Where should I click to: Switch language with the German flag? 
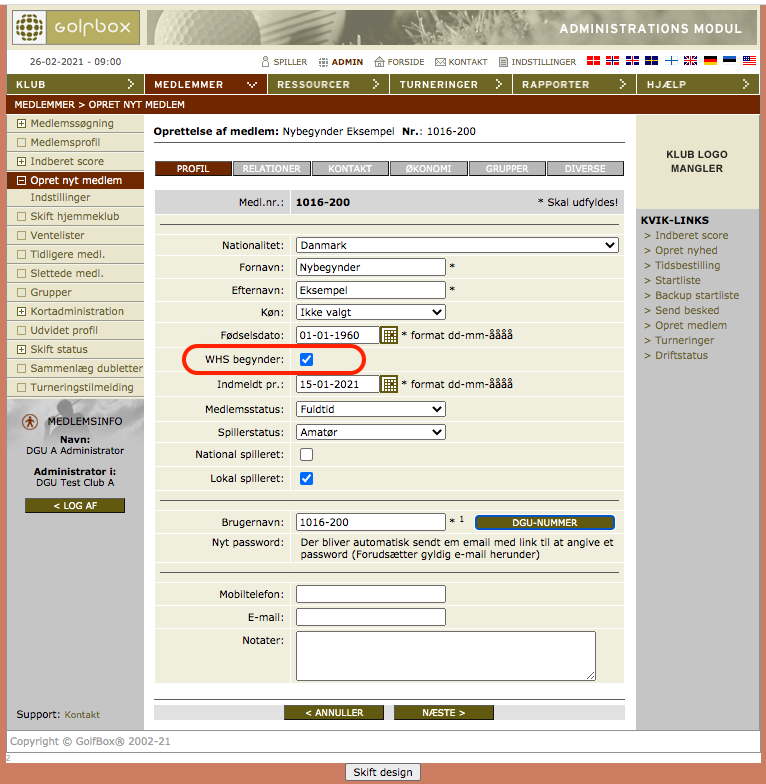point(710,62)
